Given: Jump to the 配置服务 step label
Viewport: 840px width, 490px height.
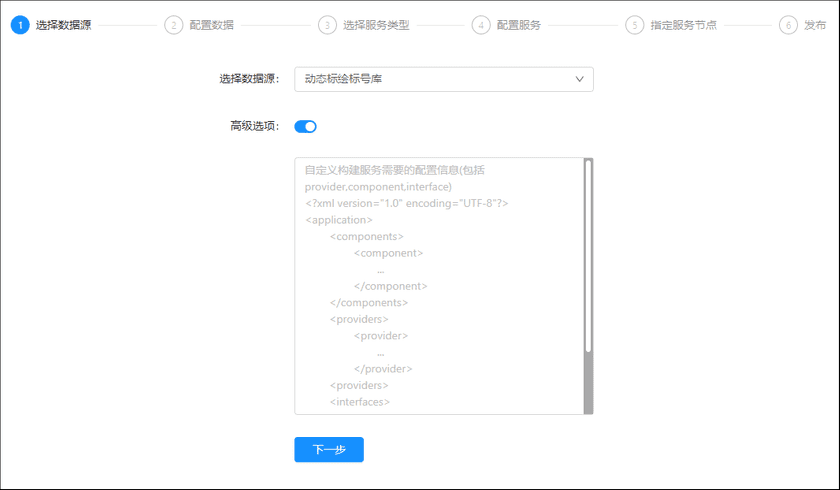Looking at the screenshot, I should tap(519, 25).
